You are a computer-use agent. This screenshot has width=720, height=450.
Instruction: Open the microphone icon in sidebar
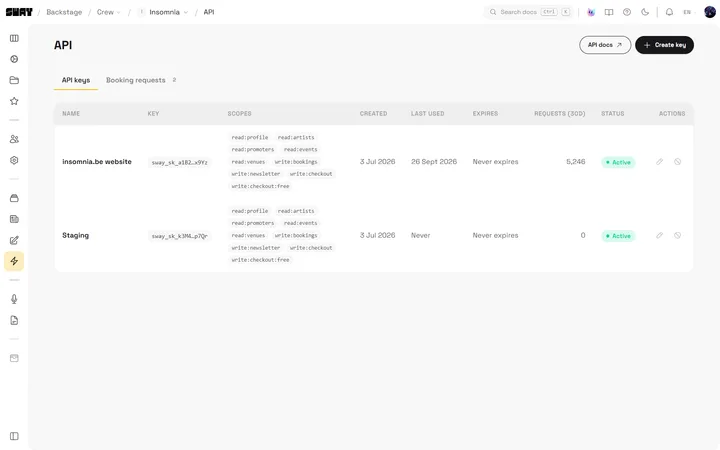tap(14, 299)
